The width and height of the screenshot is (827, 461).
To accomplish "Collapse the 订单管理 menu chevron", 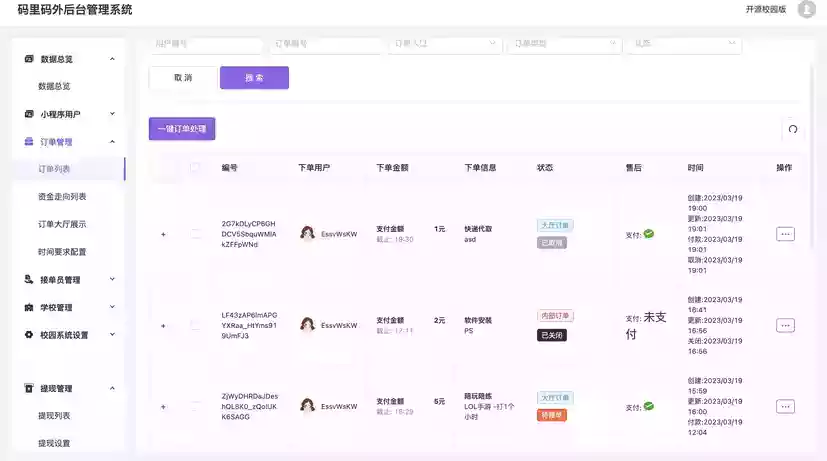I will tap(112, 141).
